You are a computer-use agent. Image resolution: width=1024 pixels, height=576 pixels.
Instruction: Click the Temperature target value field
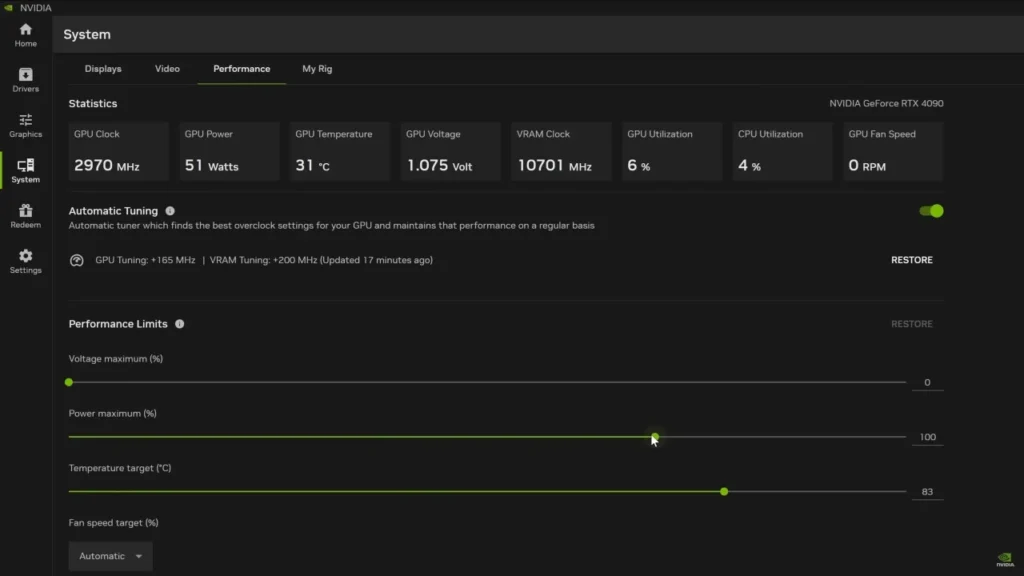tap(927, 492)
